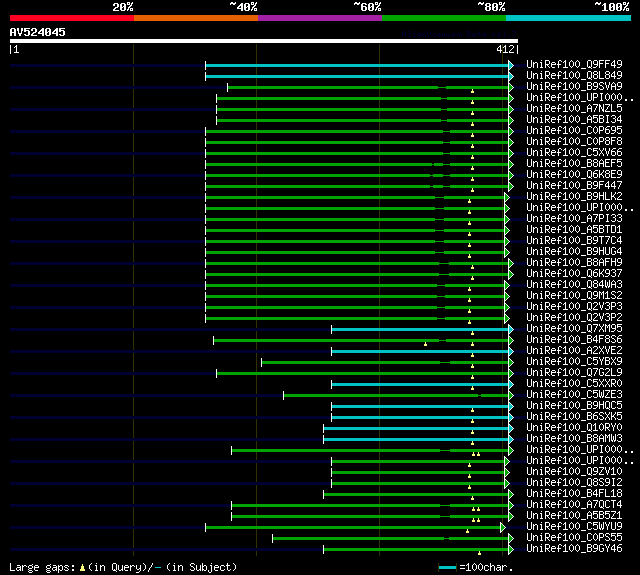Select the UniRef100_B8AMW3 label
This screenshot has width=640, height=575.
point(574,439)
